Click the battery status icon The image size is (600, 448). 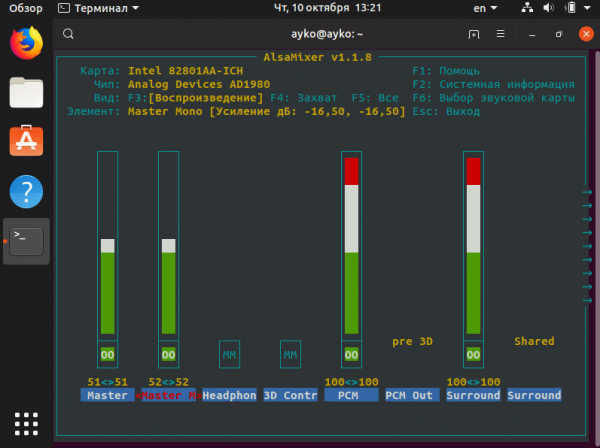(x=570, y=8)
